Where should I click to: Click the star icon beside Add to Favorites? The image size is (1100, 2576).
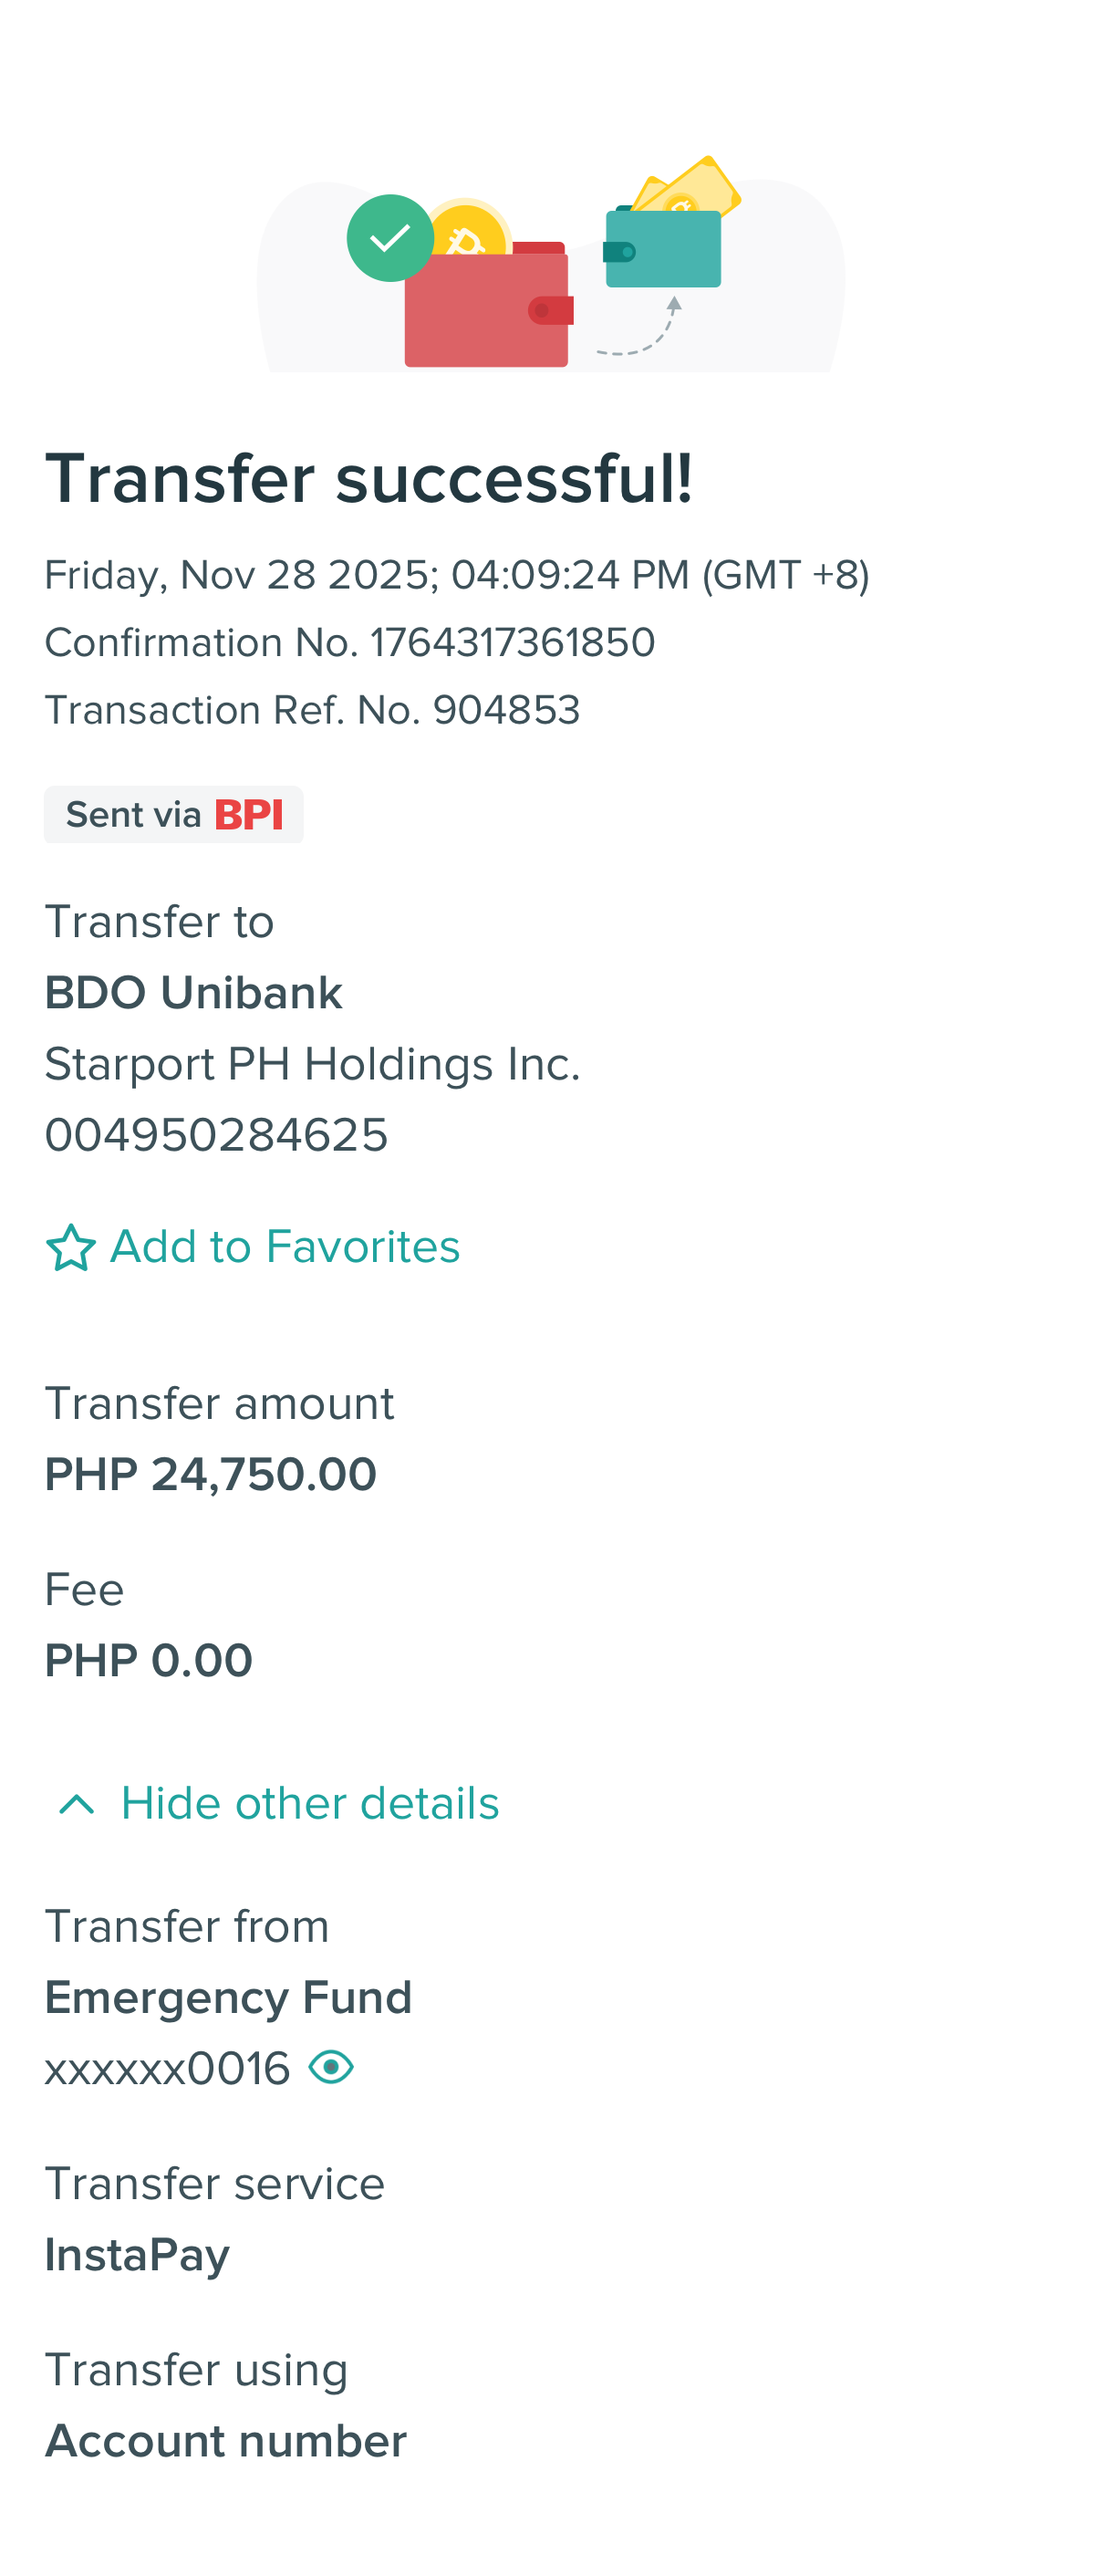pyautogui.click(x=71, y=1248)
